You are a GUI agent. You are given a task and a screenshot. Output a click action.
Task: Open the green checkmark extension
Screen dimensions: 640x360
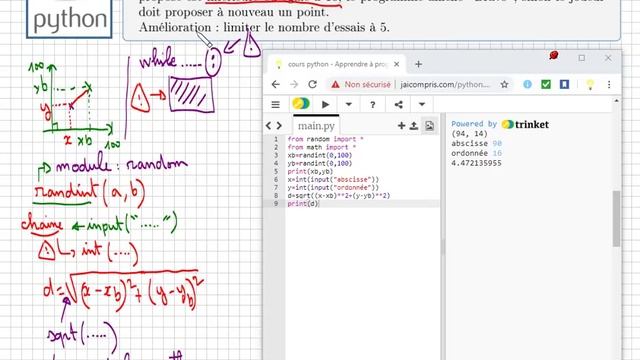[546, 84]
